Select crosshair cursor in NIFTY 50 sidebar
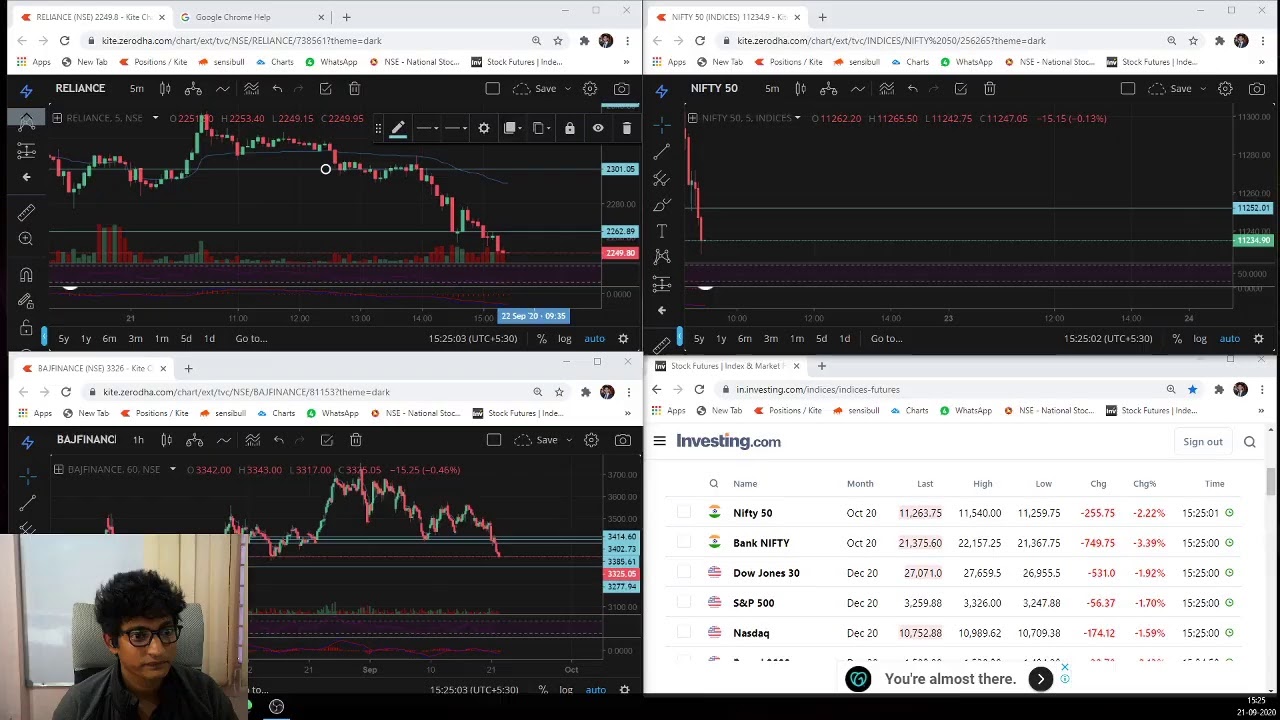Image resolution: width=1280 pixels, height=720 pixels. pos(661,125)
